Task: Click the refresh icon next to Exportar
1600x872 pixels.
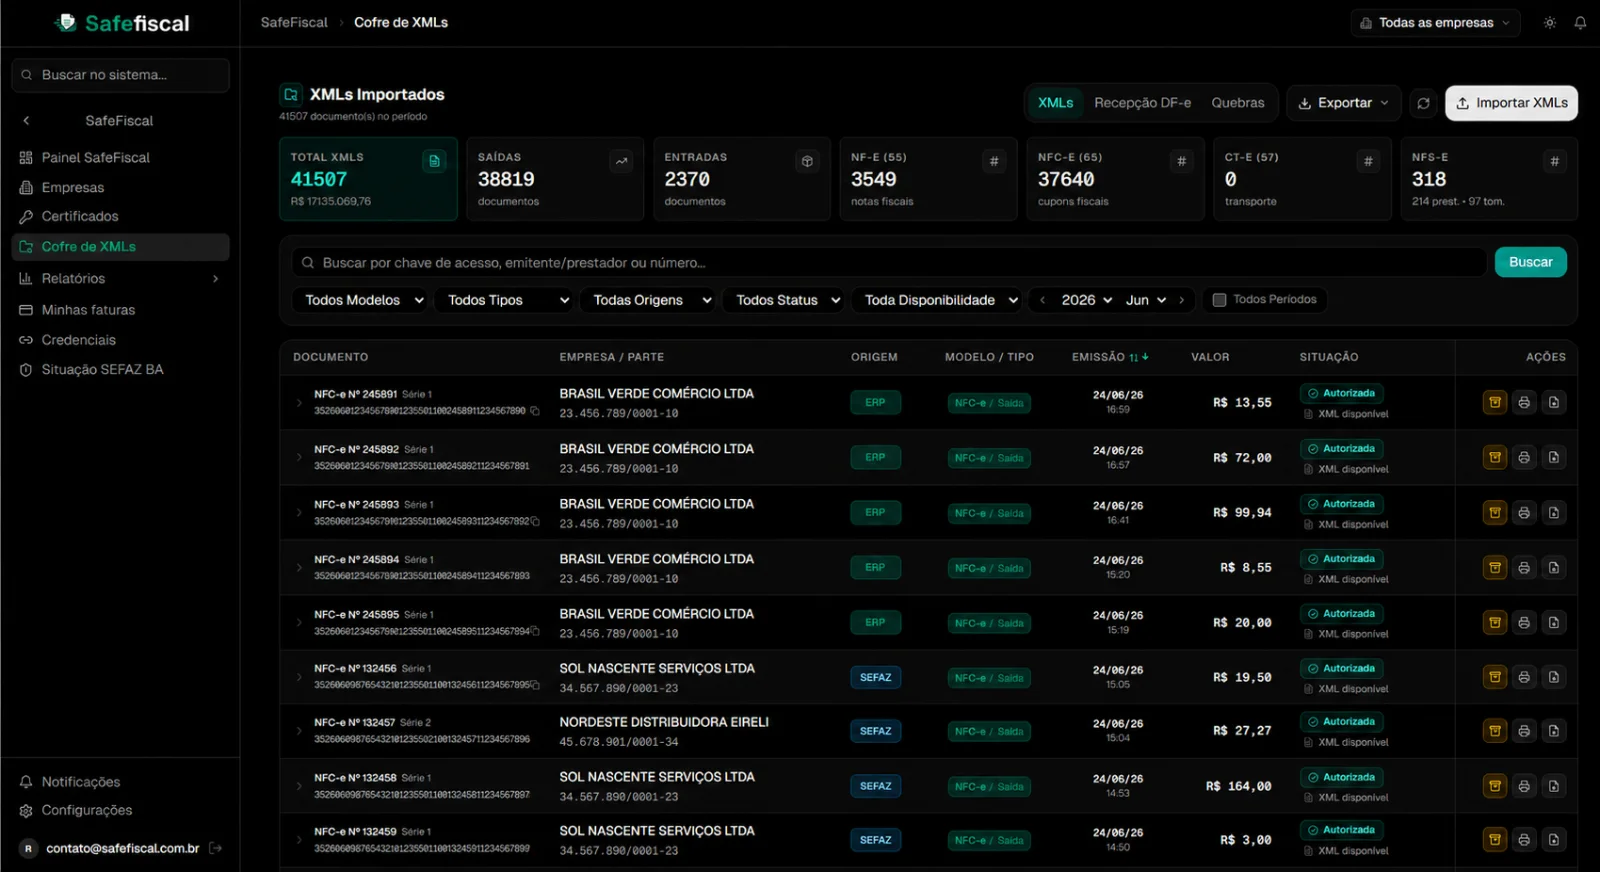Action: pos(1423,103)
